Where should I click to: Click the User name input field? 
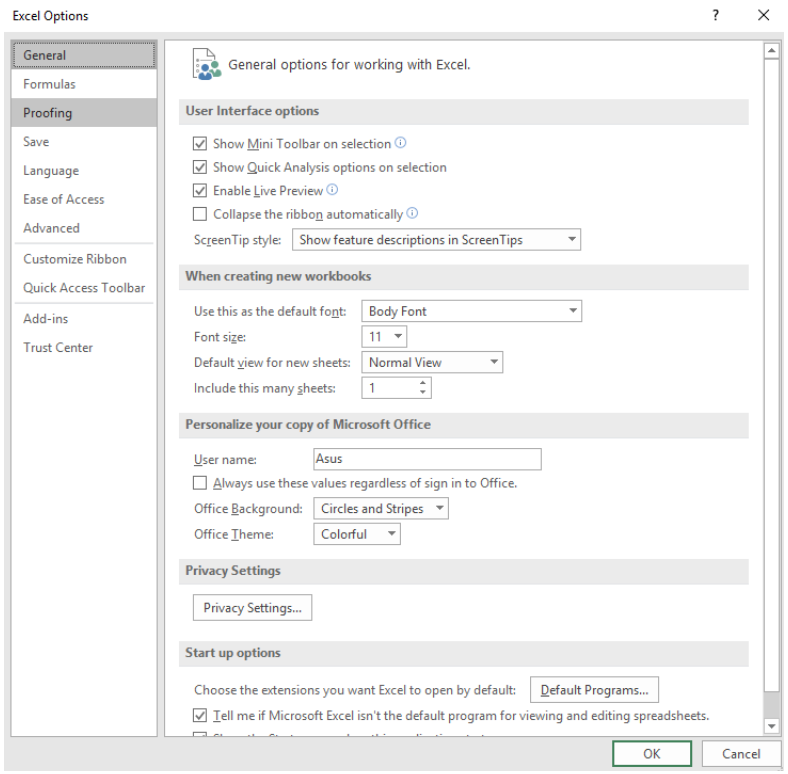pyautogui.click(x=427, y=459)
